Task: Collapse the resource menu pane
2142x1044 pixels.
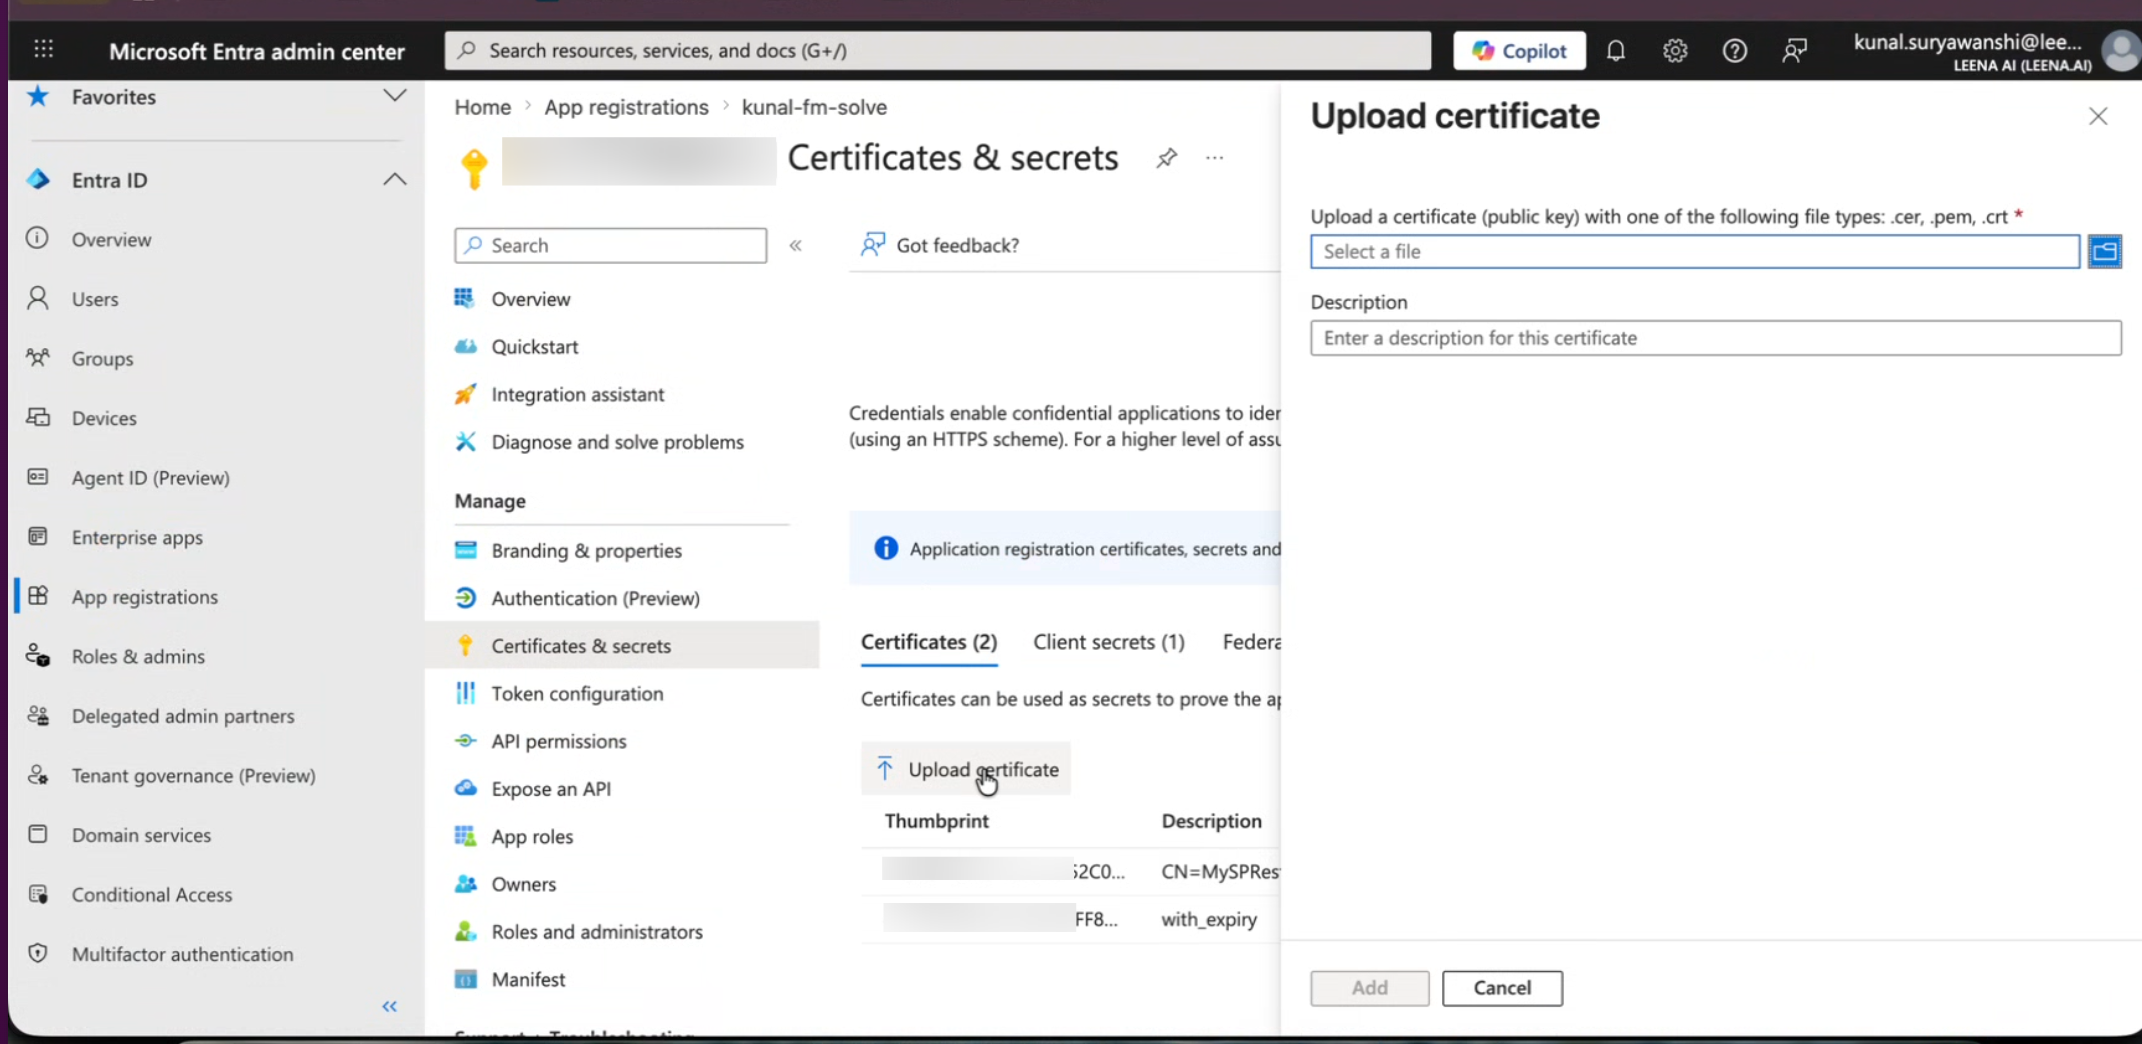Action: [x=795, y=245]
